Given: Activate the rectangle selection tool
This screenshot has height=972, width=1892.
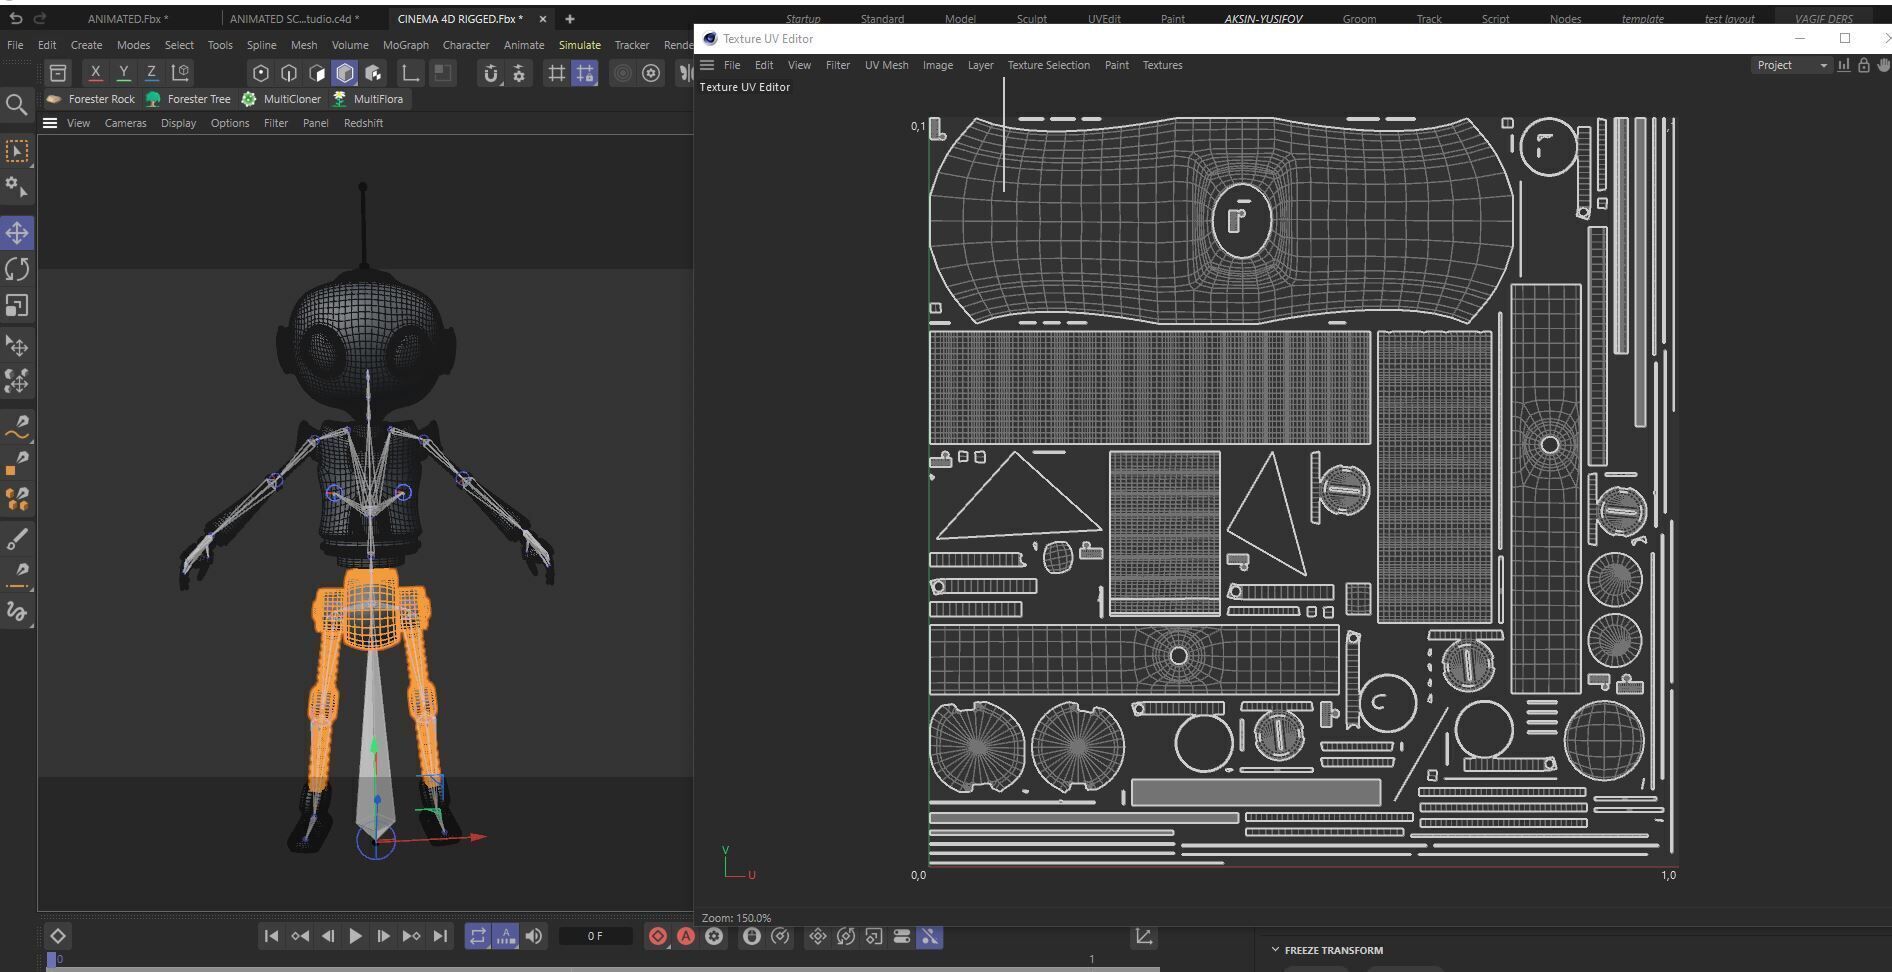Looking at the screenshot, I should point(17,151).
